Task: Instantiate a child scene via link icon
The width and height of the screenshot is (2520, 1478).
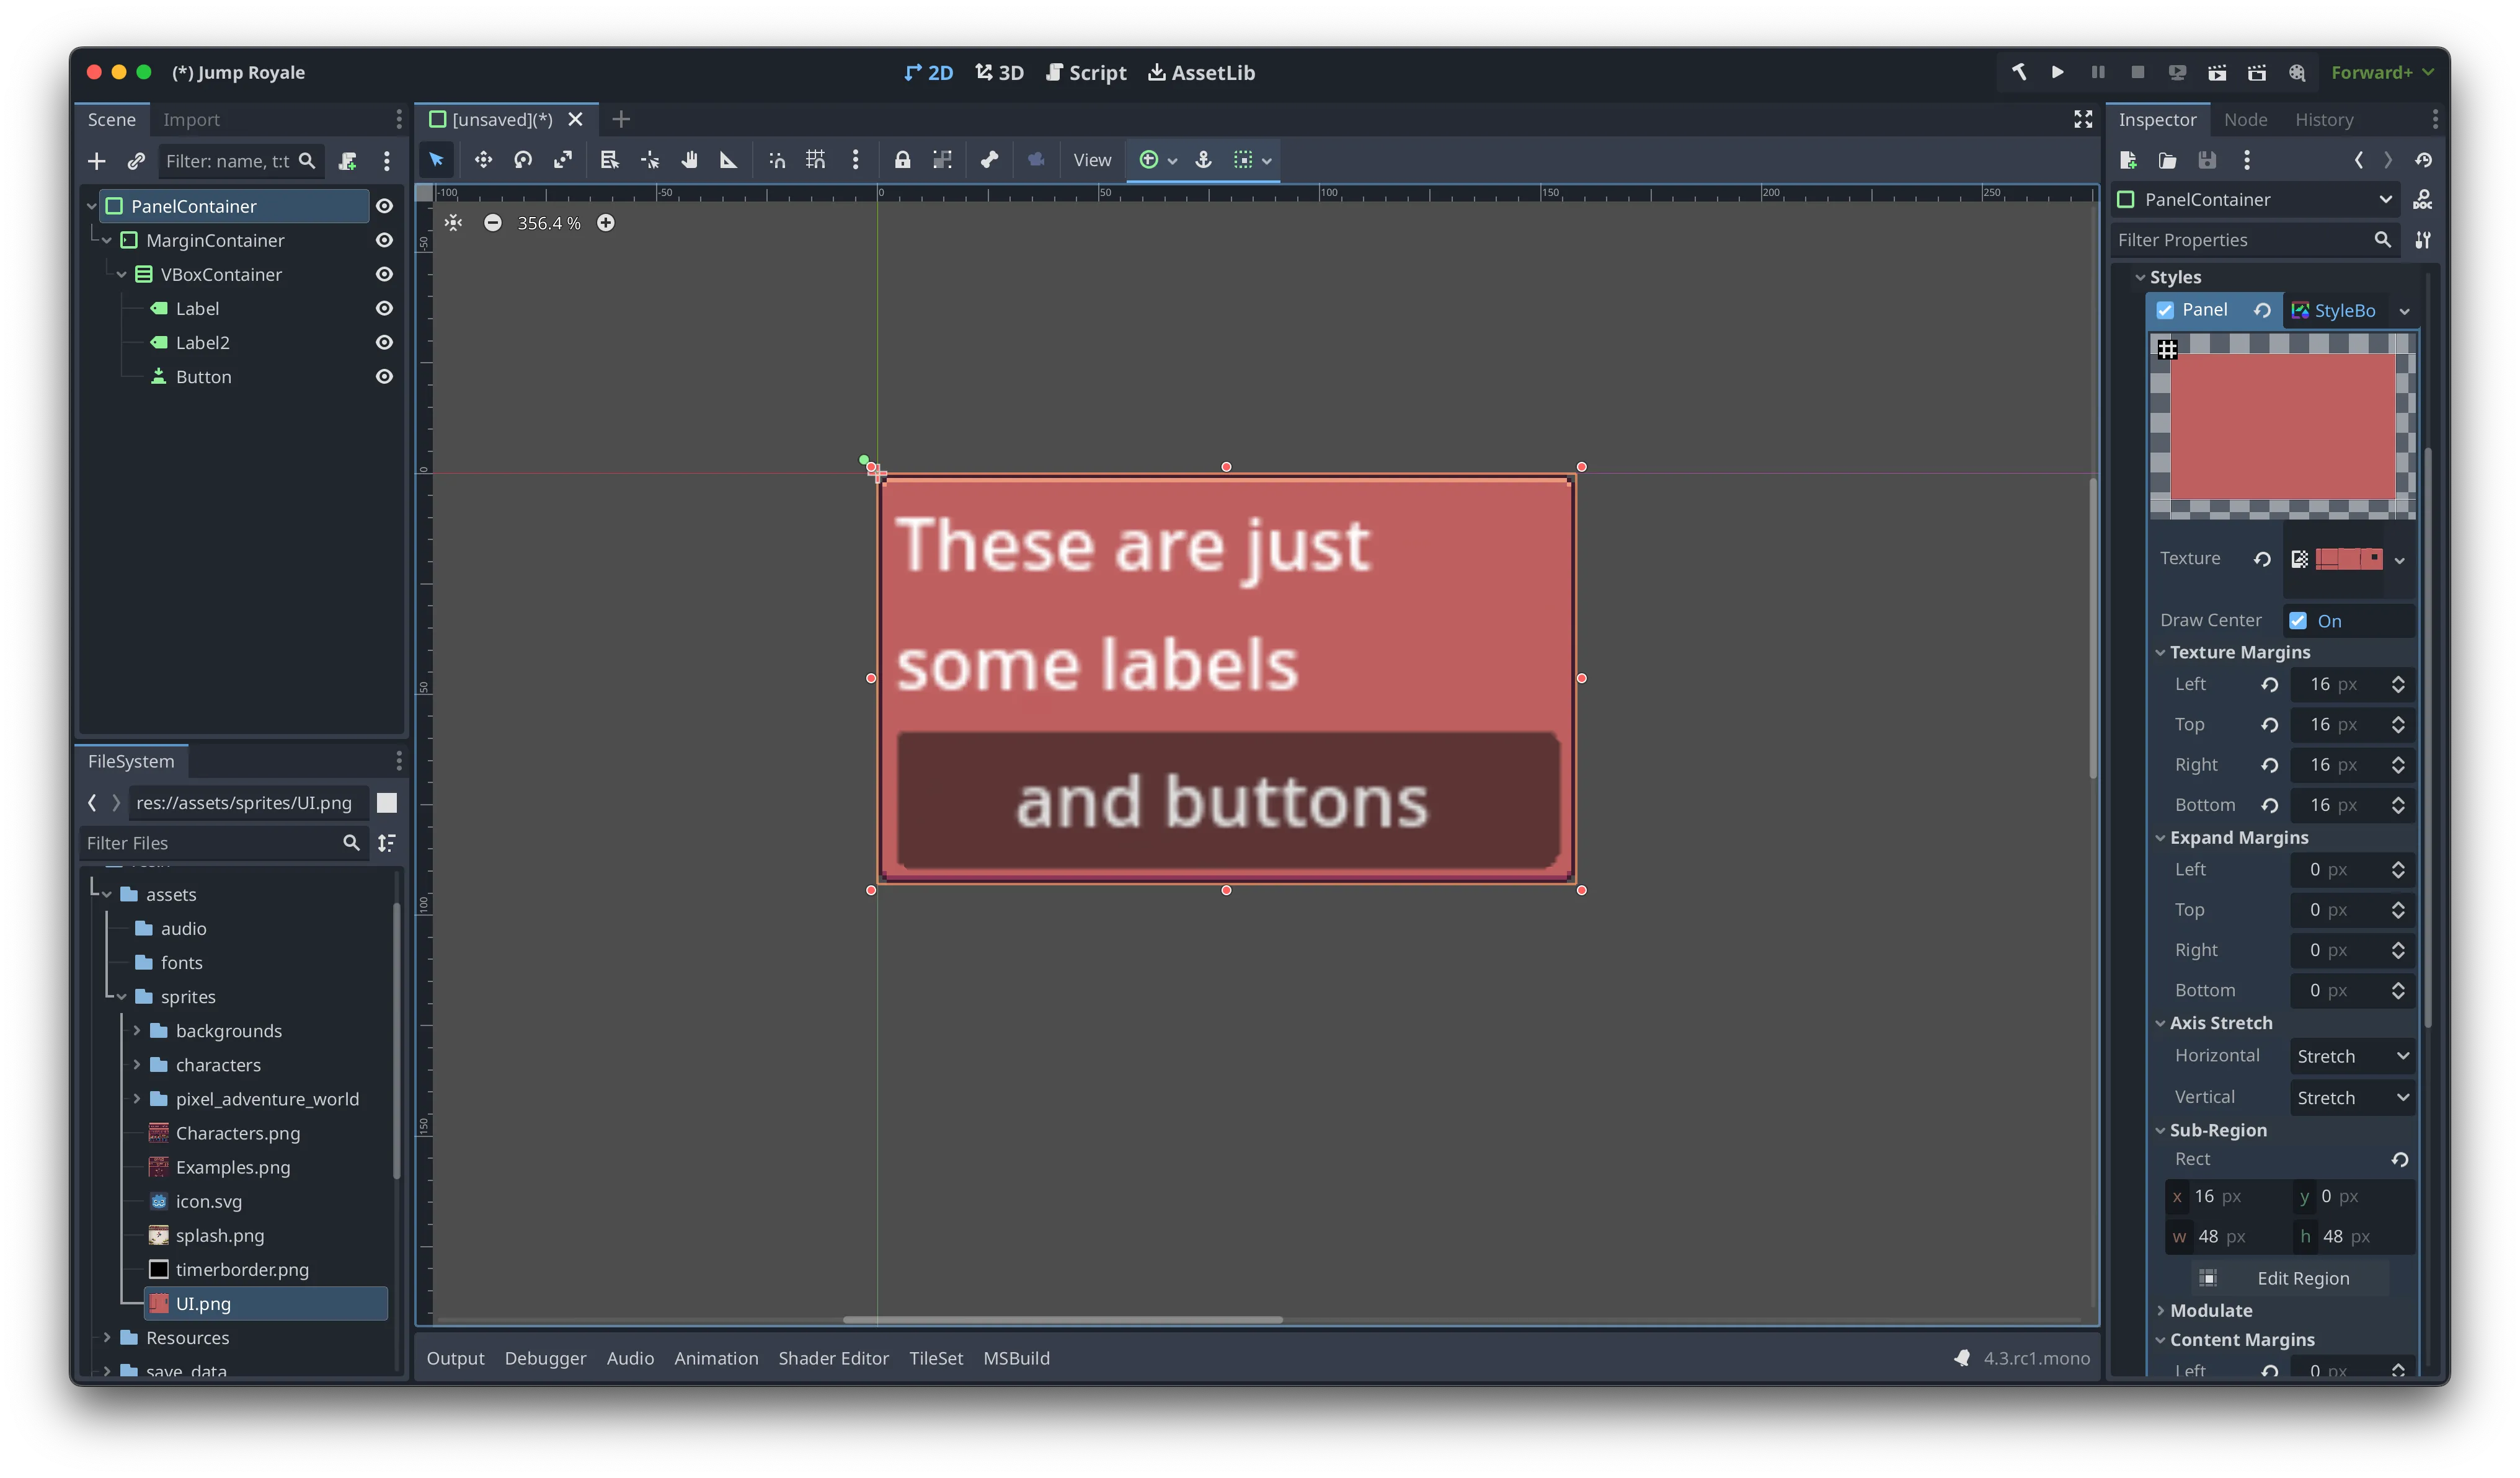Action: point(136,161)
